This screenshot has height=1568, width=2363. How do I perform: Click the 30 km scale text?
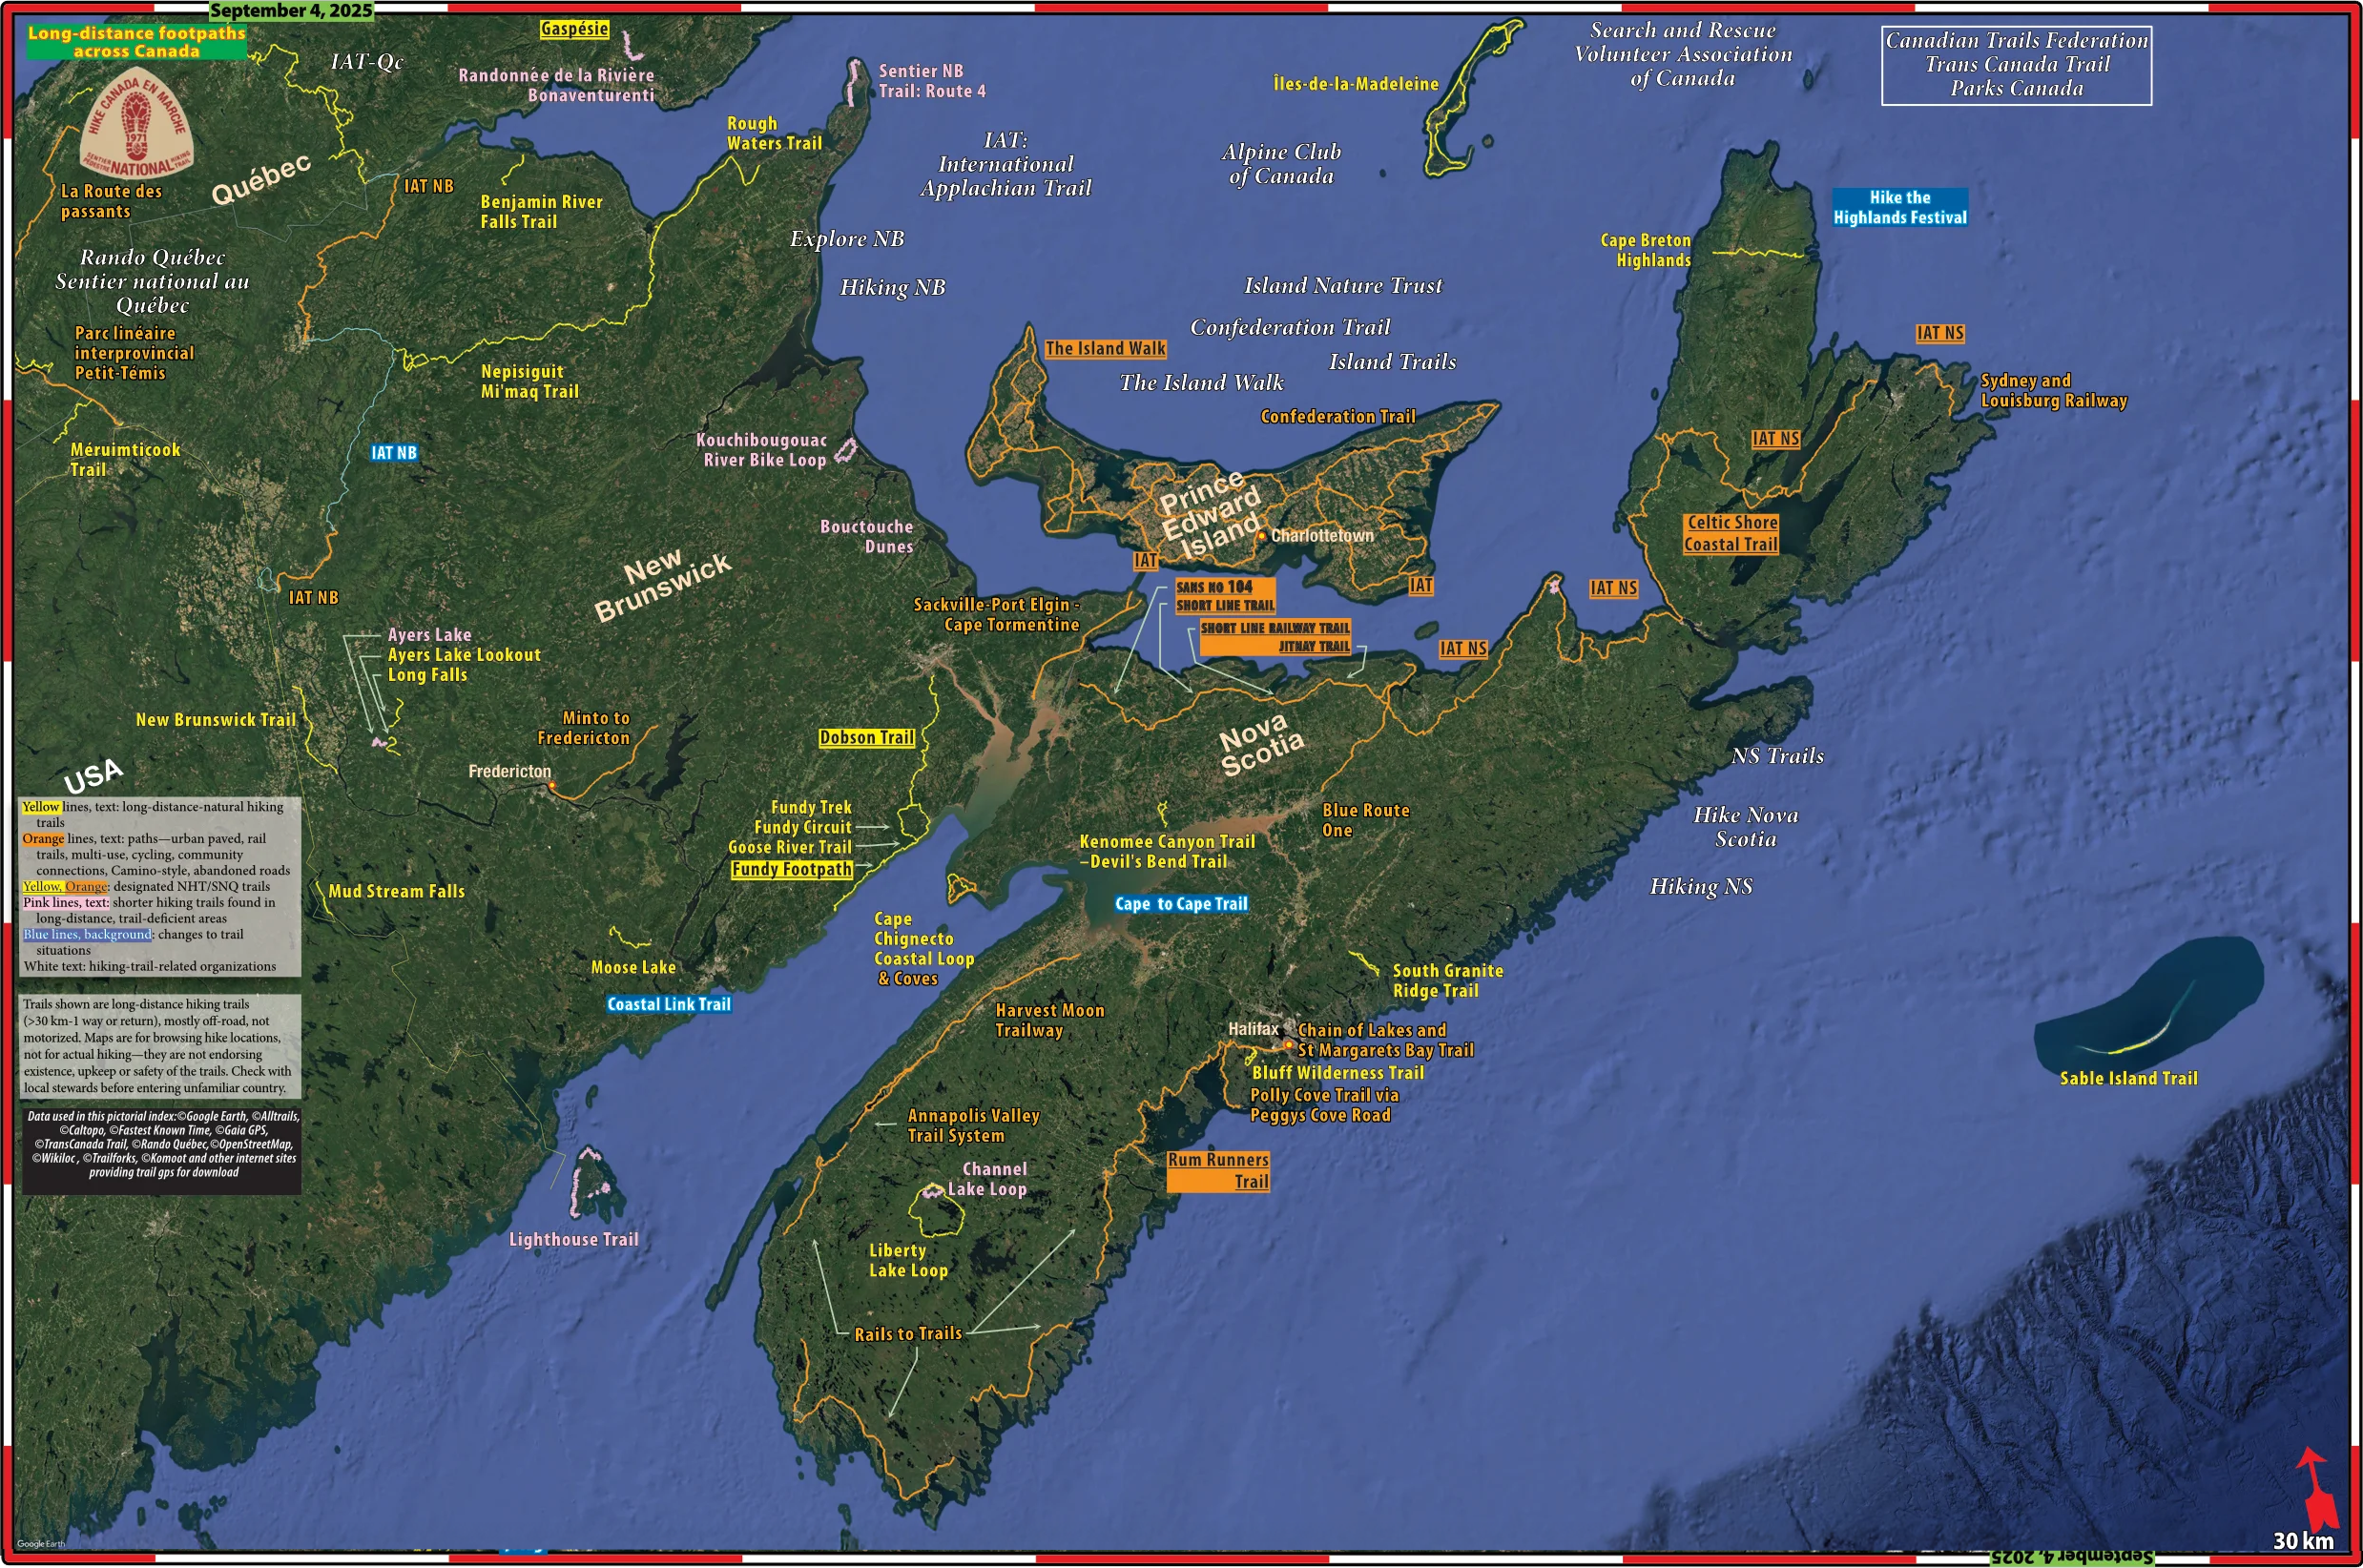tap(2303, 1541)
